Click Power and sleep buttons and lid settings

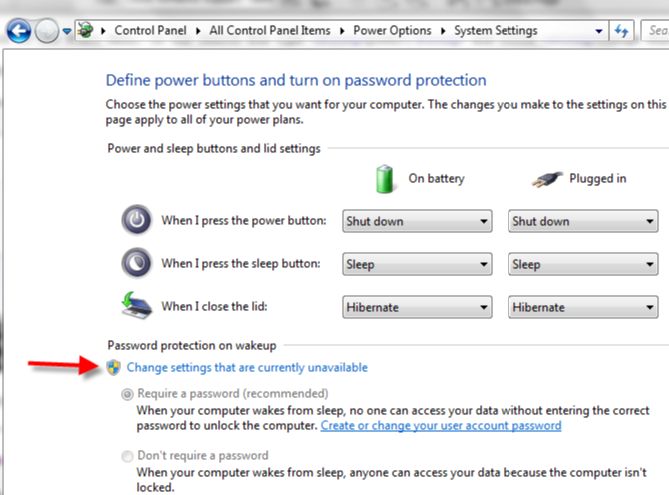[x=214, y=148]
